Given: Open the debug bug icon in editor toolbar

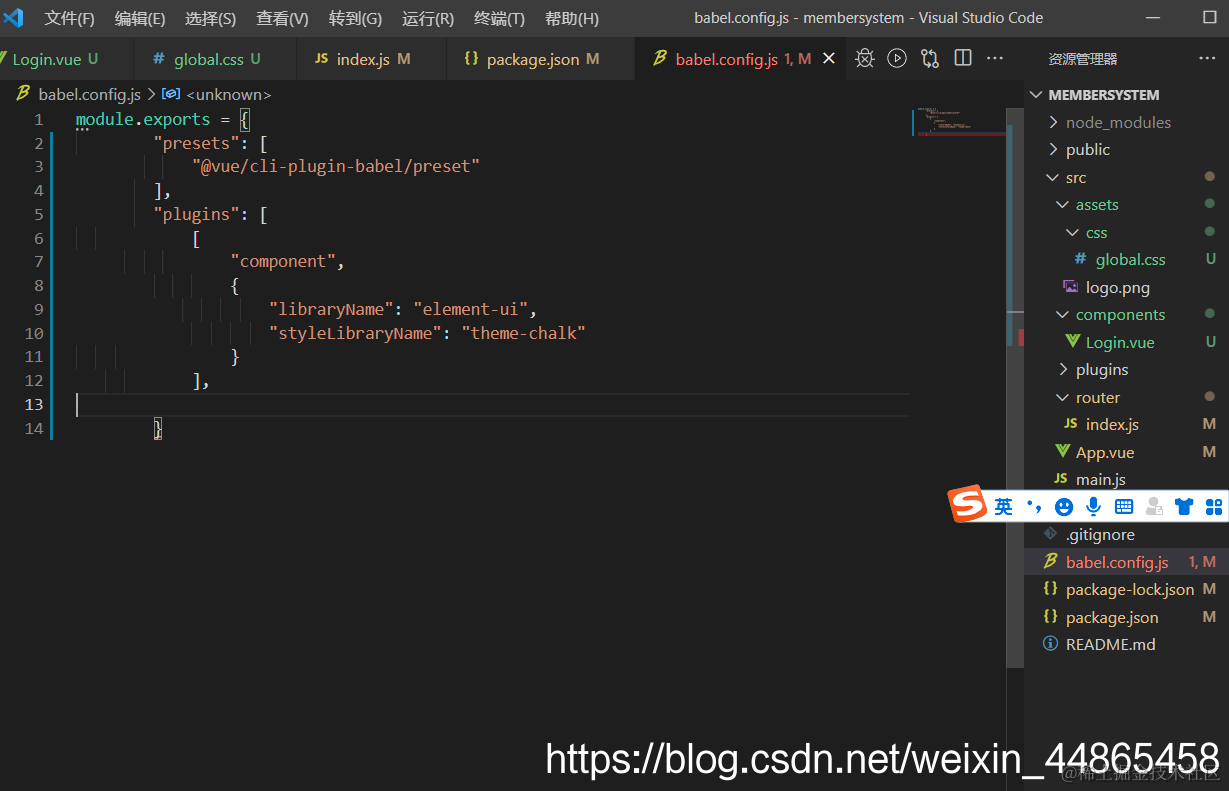Looking at the screenshot, I should (x=865, y=58).
